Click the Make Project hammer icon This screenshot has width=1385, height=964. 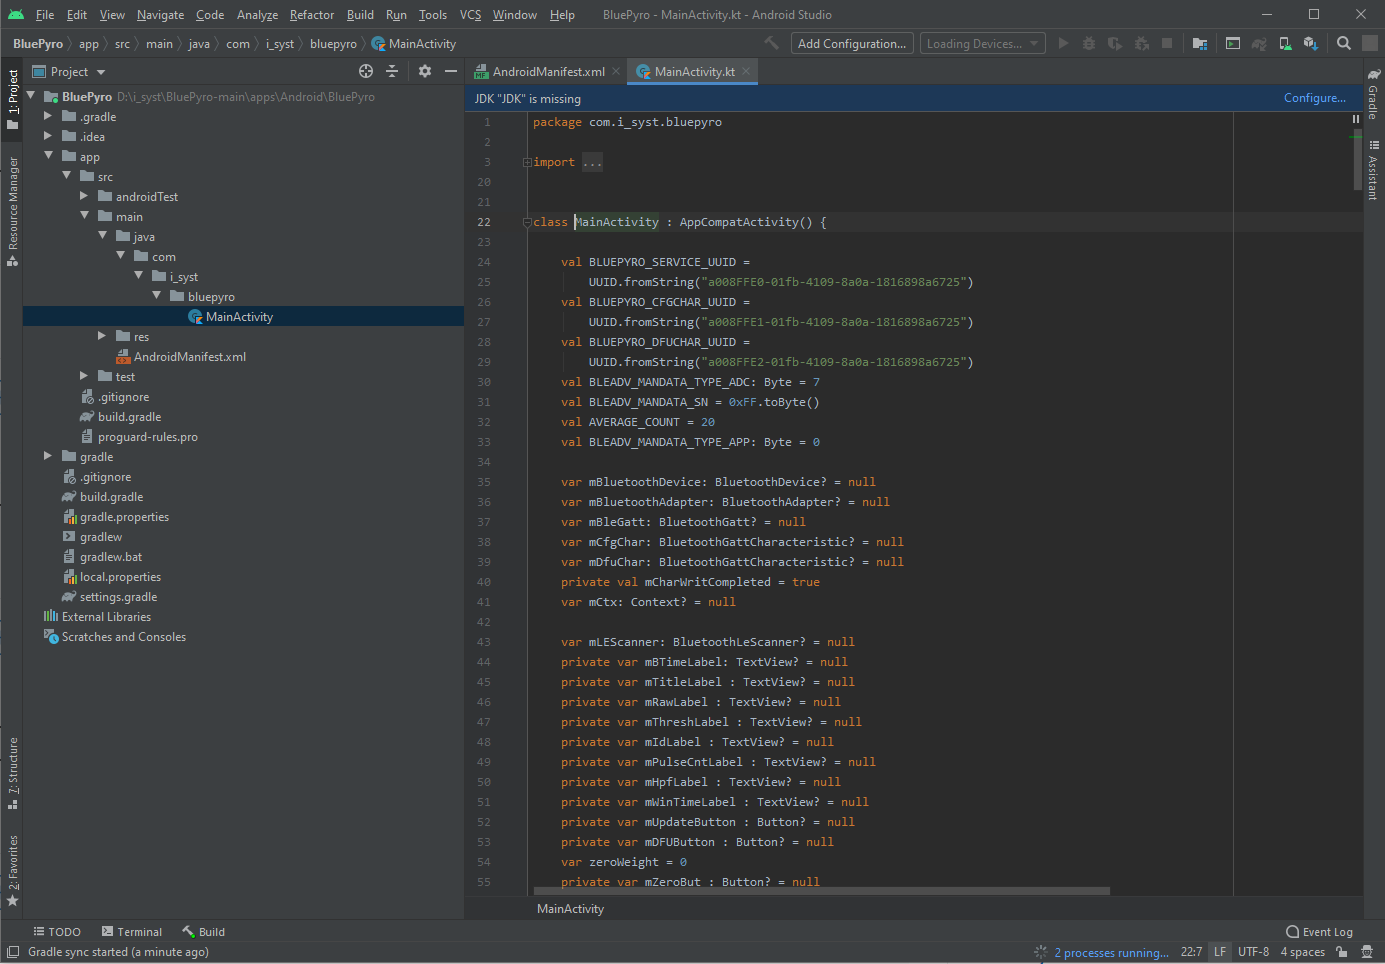click(x=771, y=43)
